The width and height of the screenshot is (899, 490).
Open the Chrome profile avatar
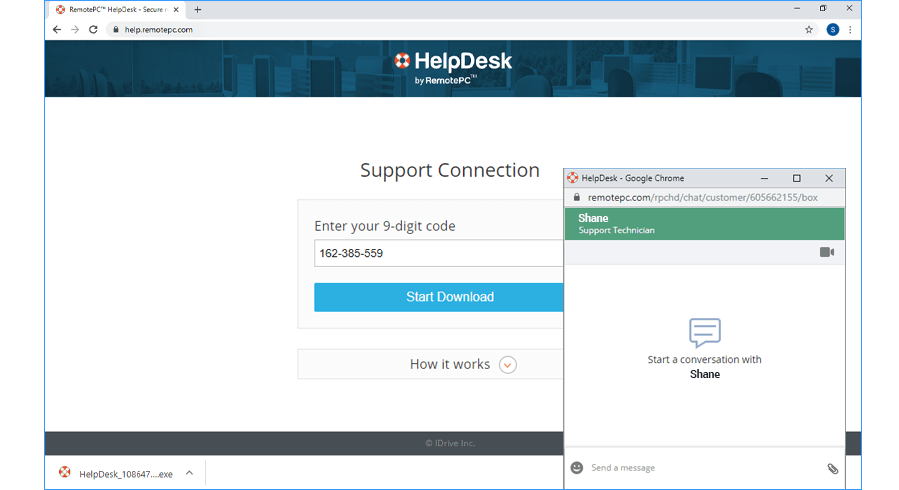832,30
